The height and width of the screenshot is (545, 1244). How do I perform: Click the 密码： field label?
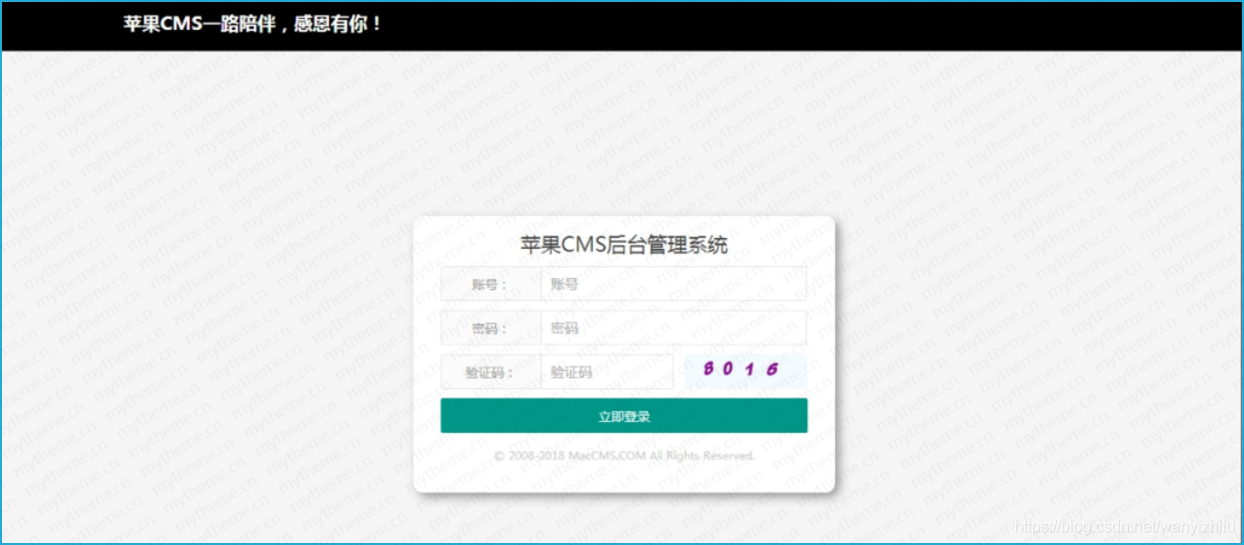490,328
